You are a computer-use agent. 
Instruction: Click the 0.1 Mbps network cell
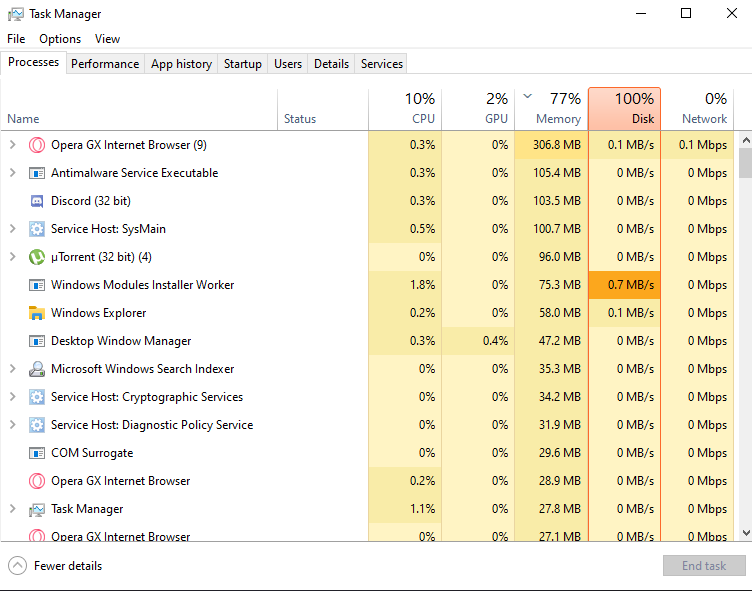(x=697, y=145)
